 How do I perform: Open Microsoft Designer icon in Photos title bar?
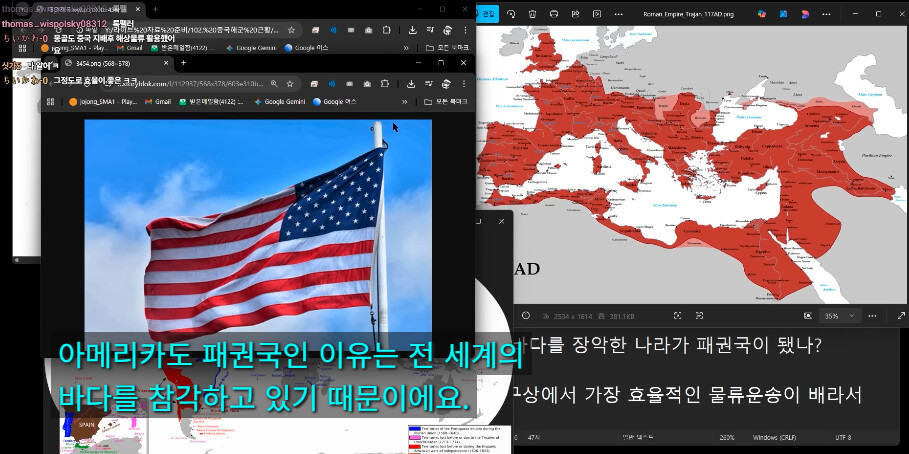pos(762,14)
